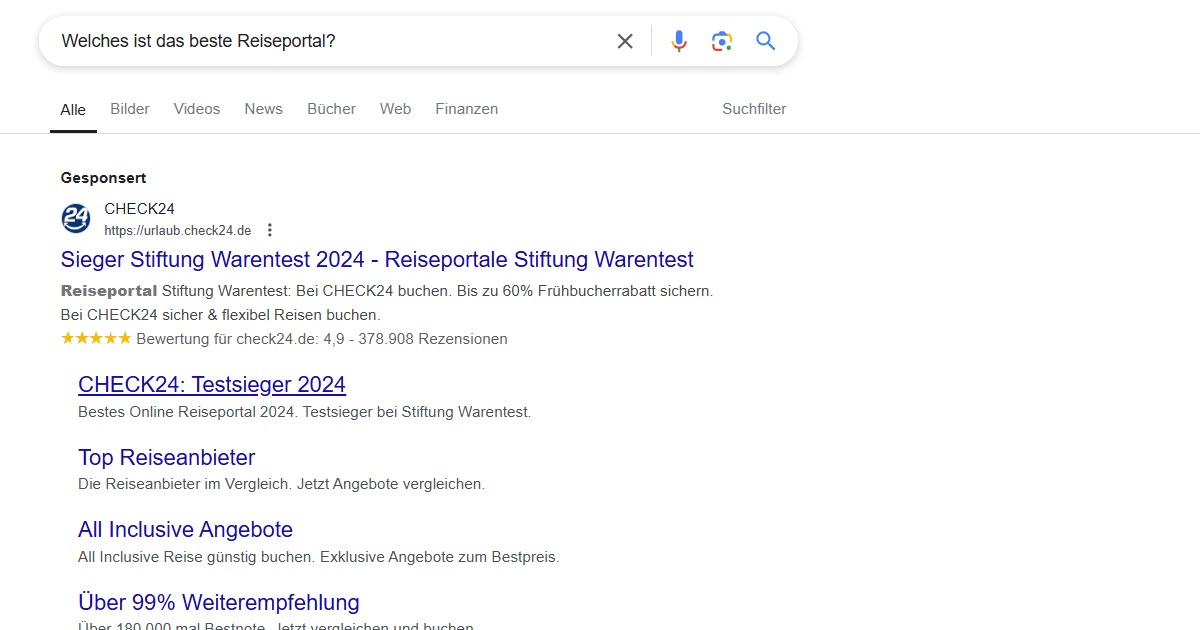Screen dimensions: 1200x630
Task: Click the Bestes Online Reiseportal 2024 description
Action: pos(305,412)
